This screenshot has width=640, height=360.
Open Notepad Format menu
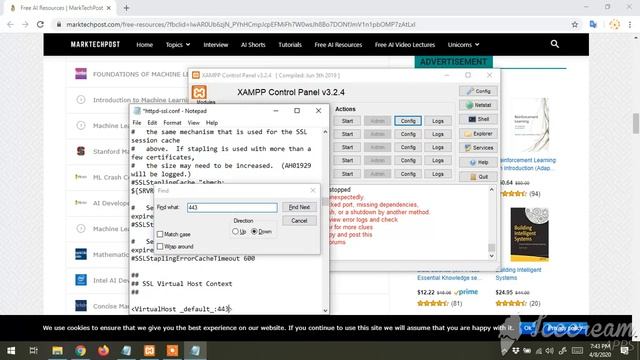pos(172,122)
